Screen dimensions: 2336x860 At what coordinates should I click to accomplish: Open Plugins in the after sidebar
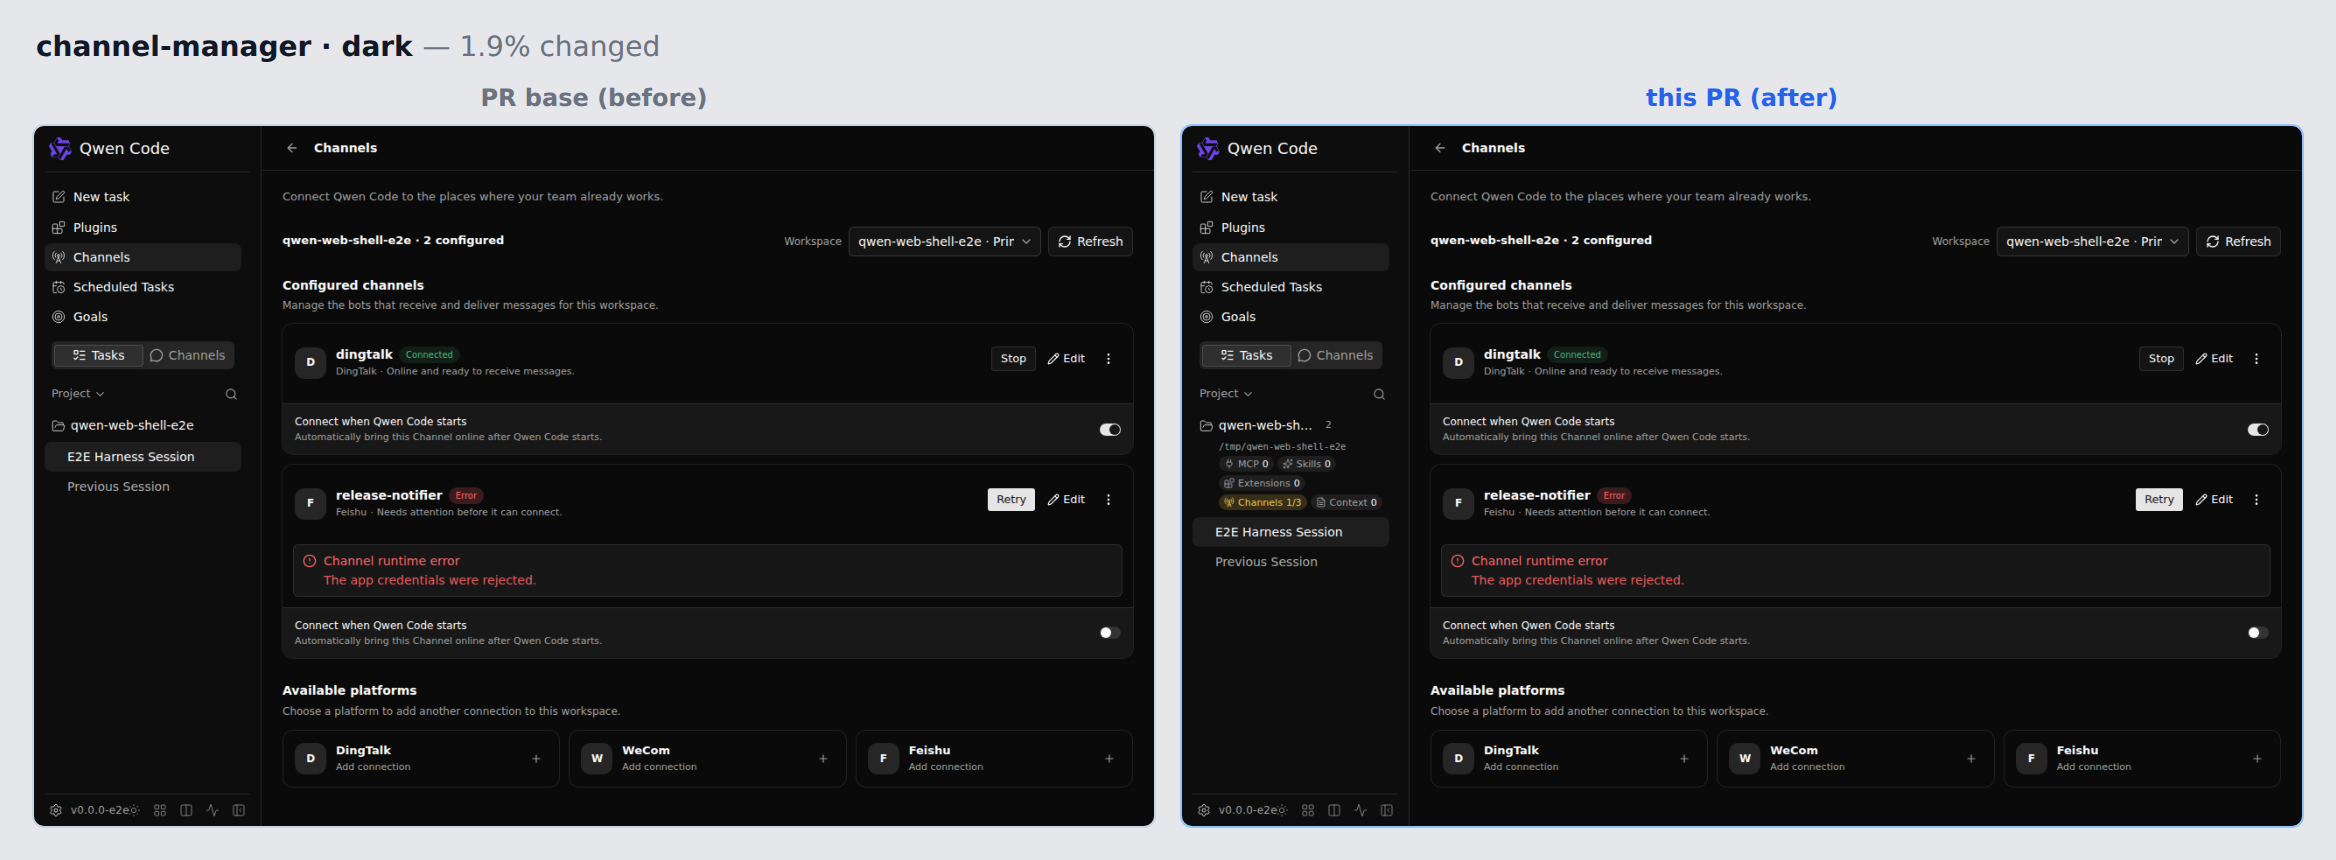(1291, 228)
